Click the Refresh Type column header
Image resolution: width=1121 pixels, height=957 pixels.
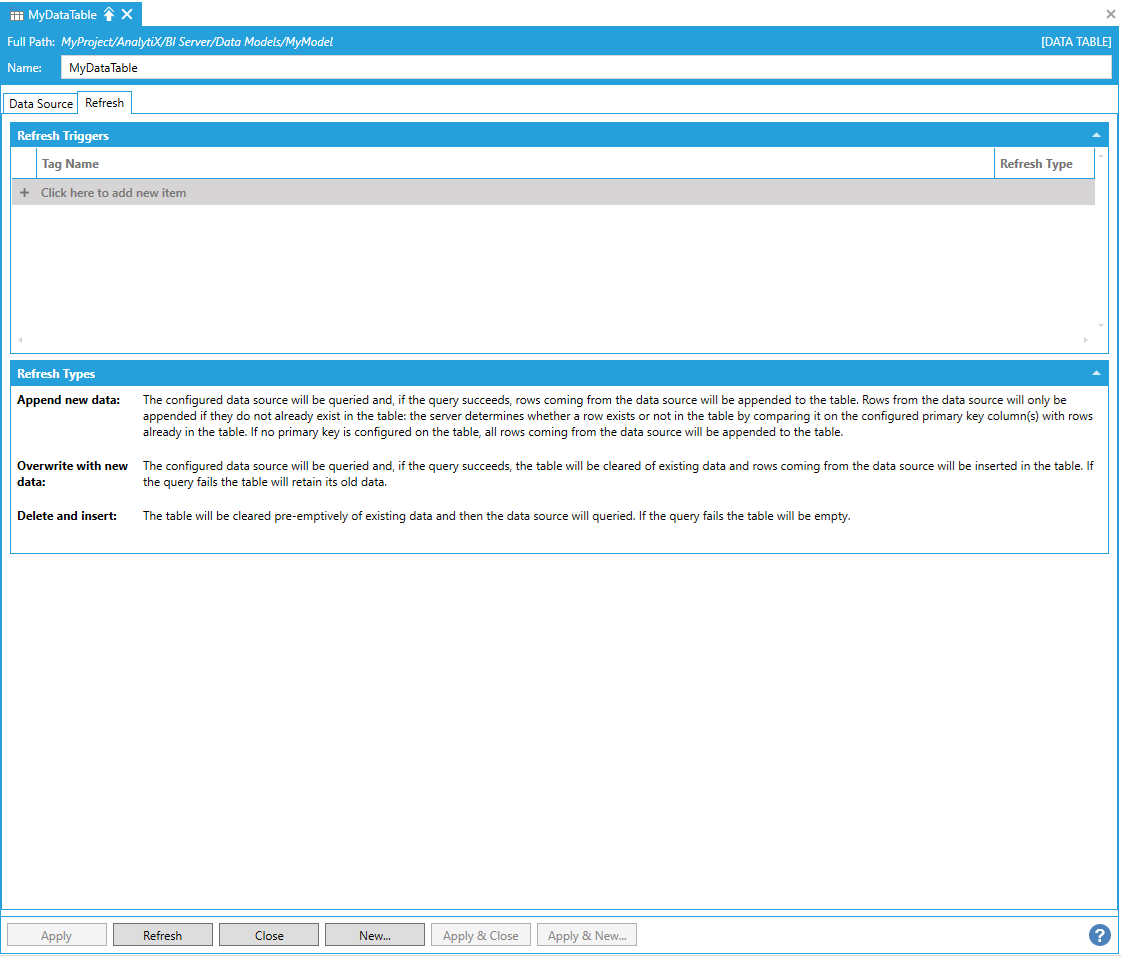click(x=1036, y=163)
